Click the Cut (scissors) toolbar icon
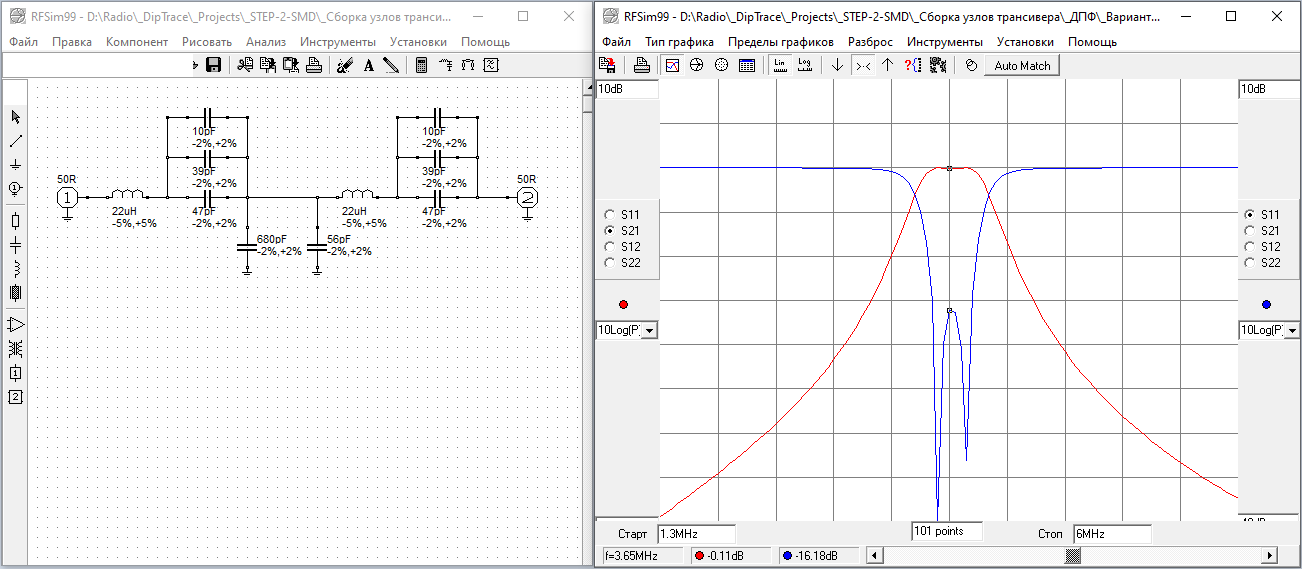 pos(245,65)
